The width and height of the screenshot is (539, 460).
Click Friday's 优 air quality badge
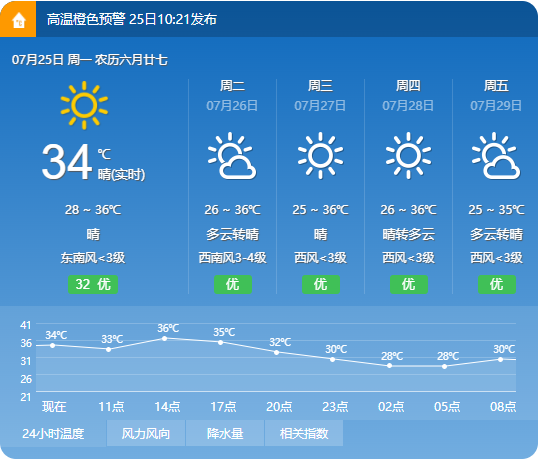click(x=497, y=284)
